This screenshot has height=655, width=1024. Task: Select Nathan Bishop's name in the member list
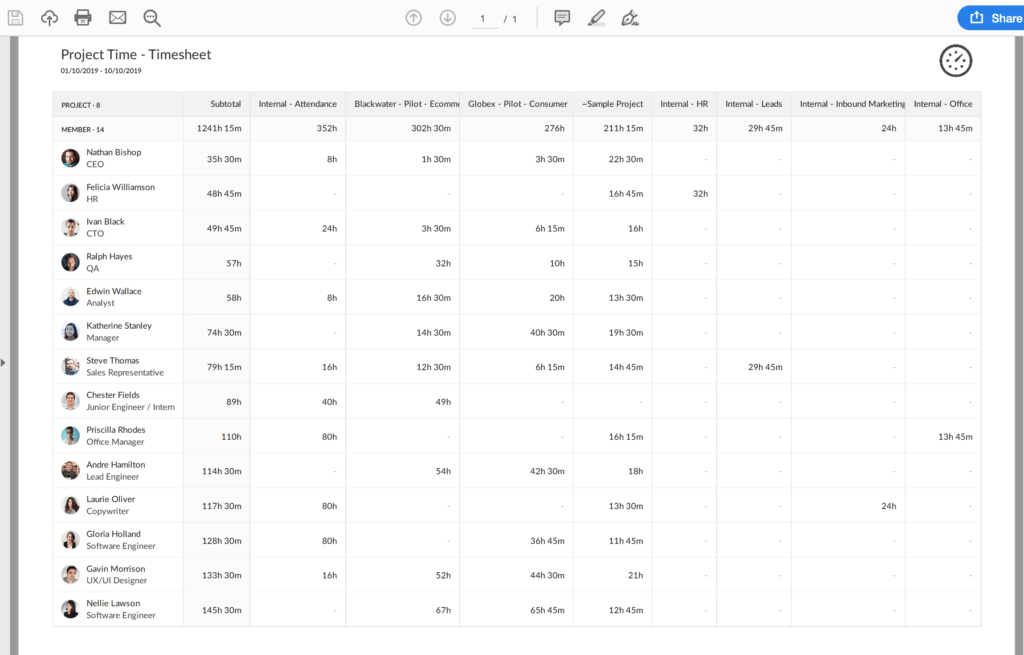tap(116, 152)
